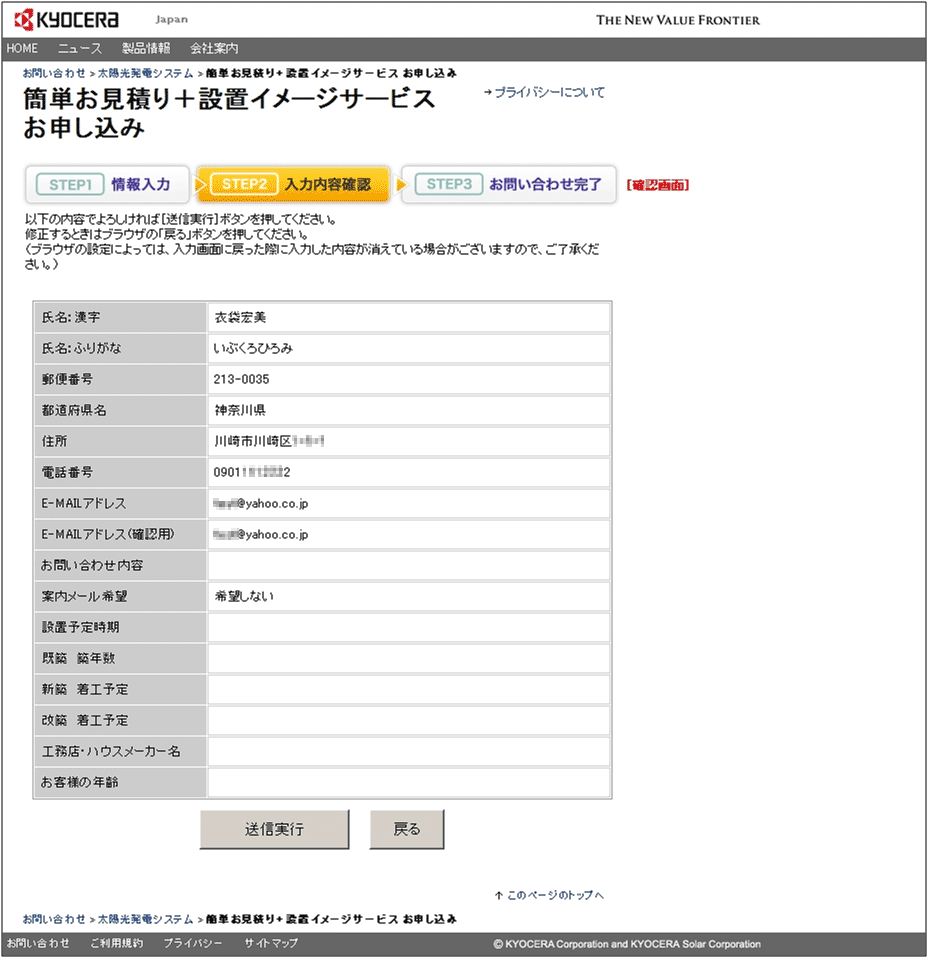The height and width of the screenshot is (958, 928).
Task: Click the postal code 213-0035
Action: (241, 379)
